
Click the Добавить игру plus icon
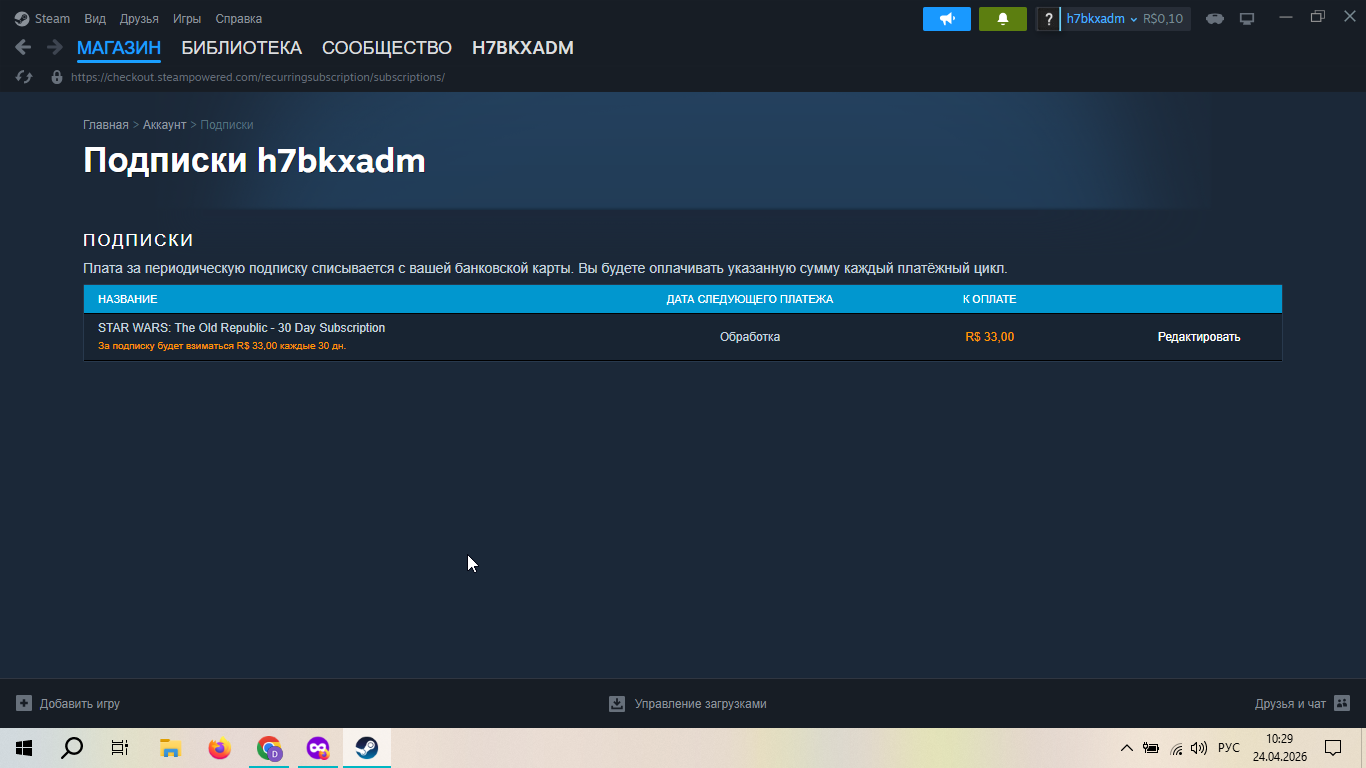24,704
